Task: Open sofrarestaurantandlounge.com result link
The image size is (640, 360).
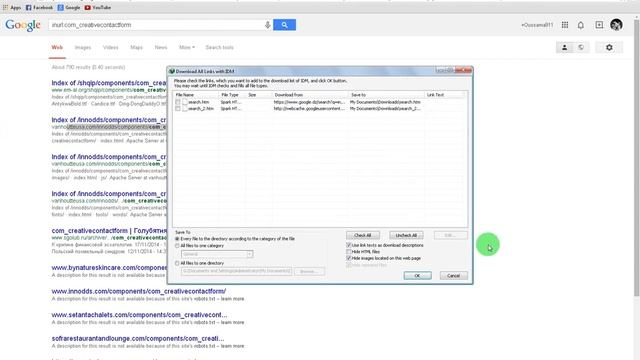Action: [x=138, y=338]
